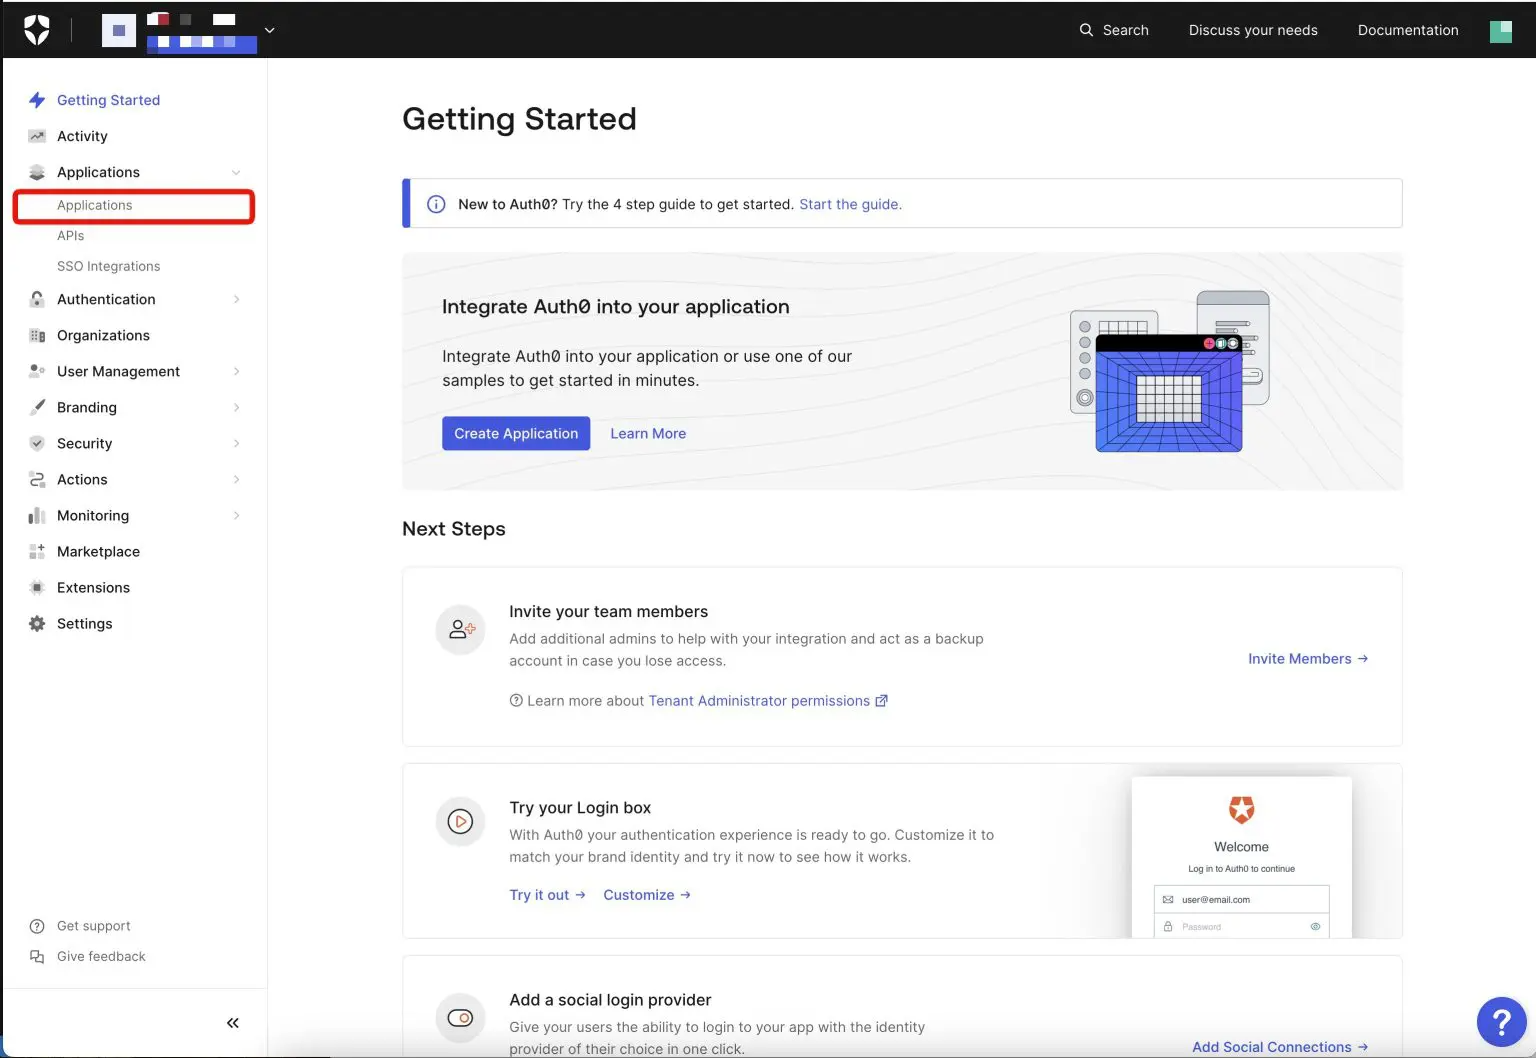Viewport: 1536px width, 1058px height.
Task: Open the tenant switcher dropdown arrow
Action: pos(269,30)
